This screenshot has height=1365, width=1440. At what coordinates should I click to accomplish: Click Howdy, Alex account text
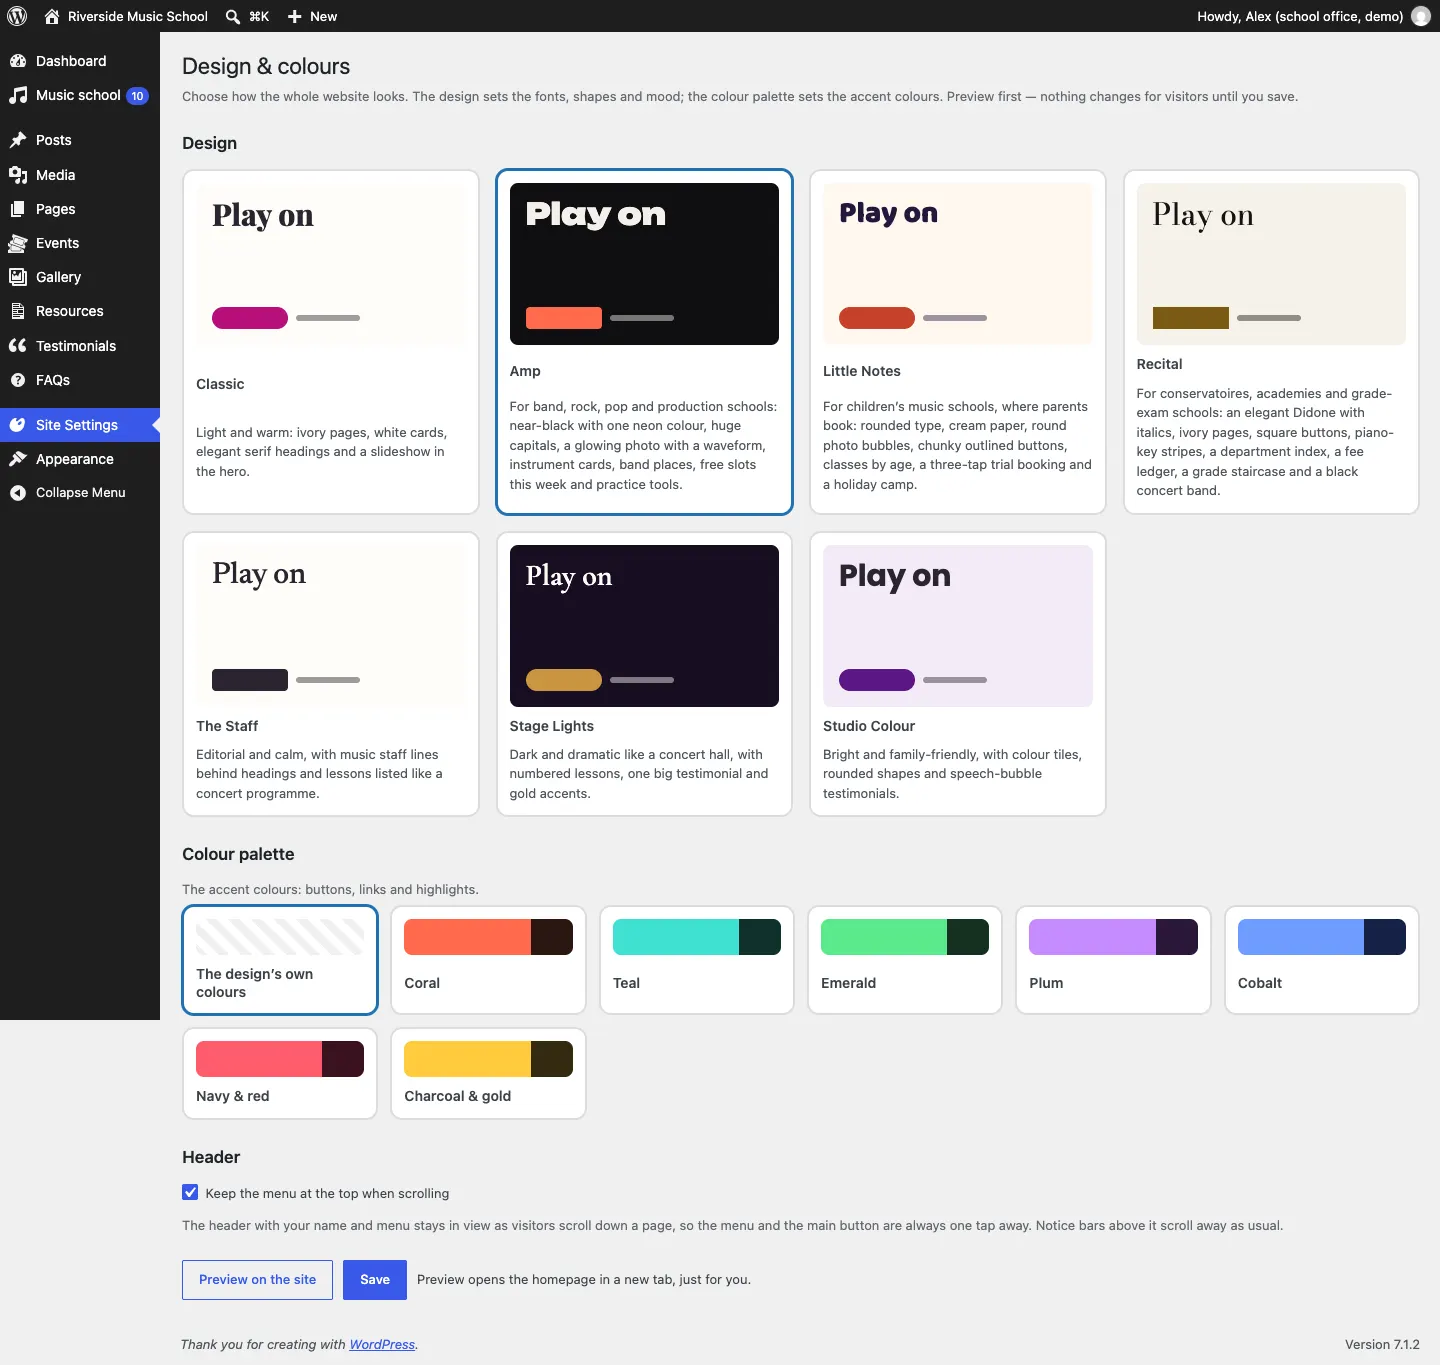point(1300,16)
